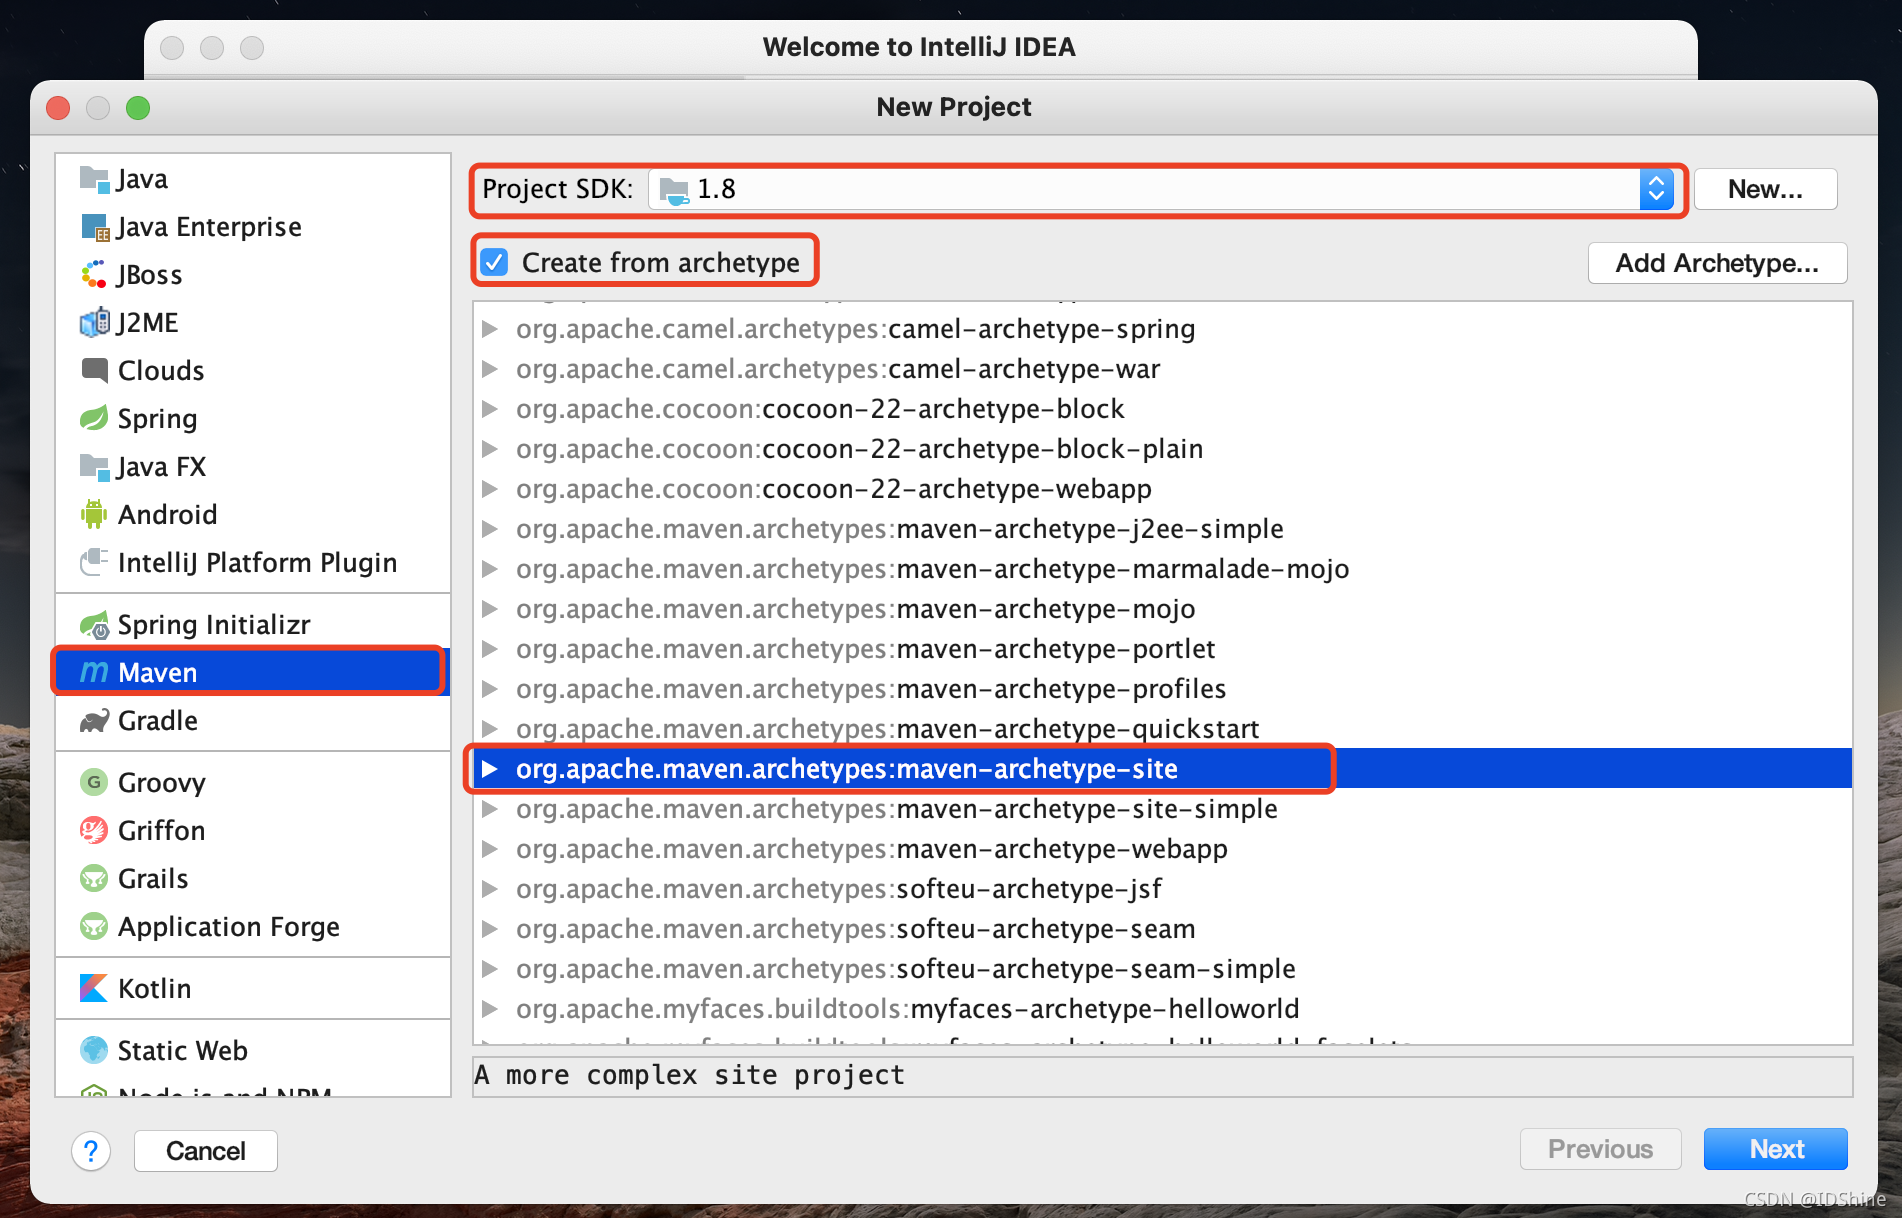Select Java in the project type list
The height and width of the screenshot is (1218, 1902).
coord(253,179)
